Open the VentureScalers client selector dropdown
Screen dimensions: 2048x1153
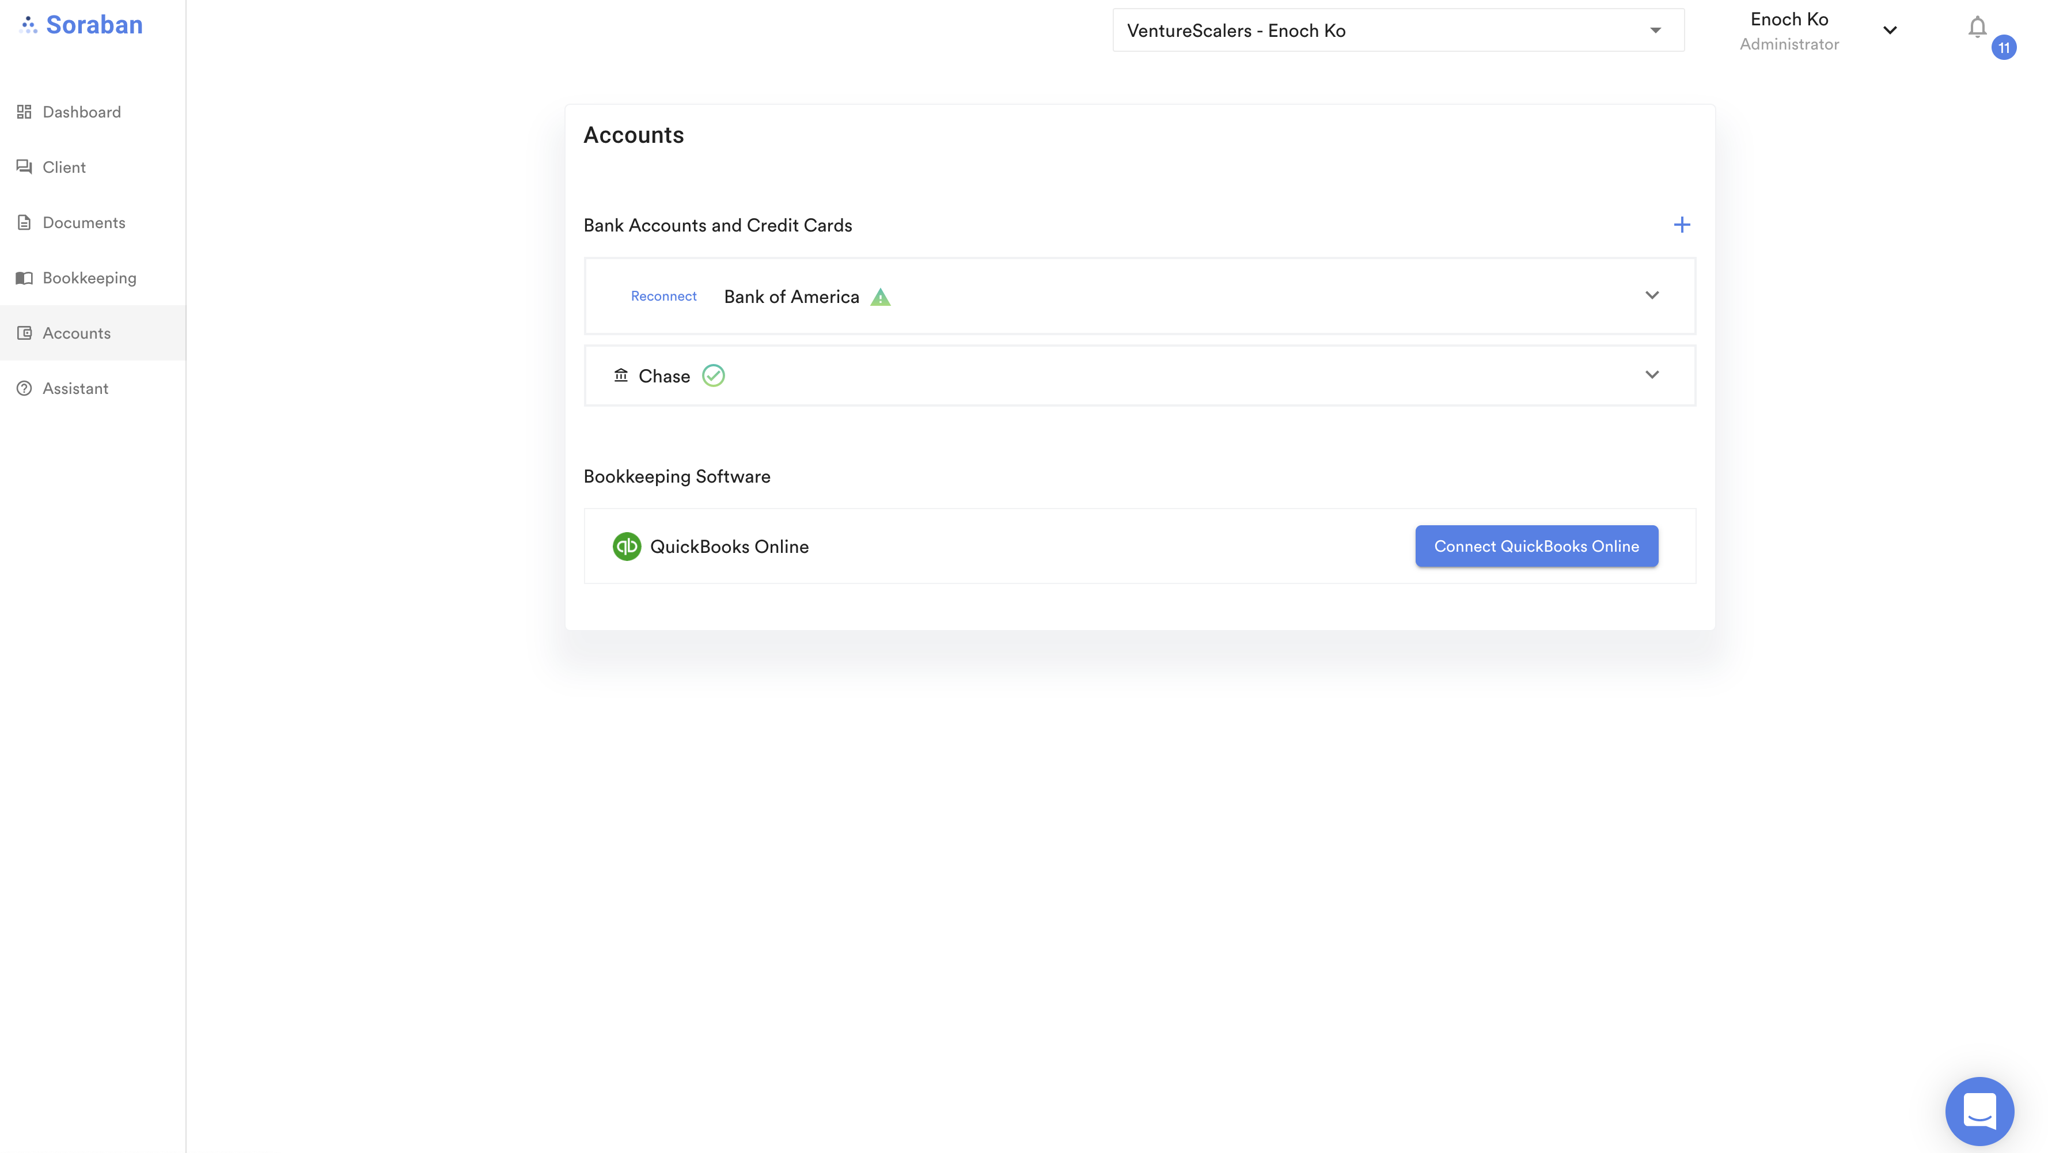click(1398, 30)
